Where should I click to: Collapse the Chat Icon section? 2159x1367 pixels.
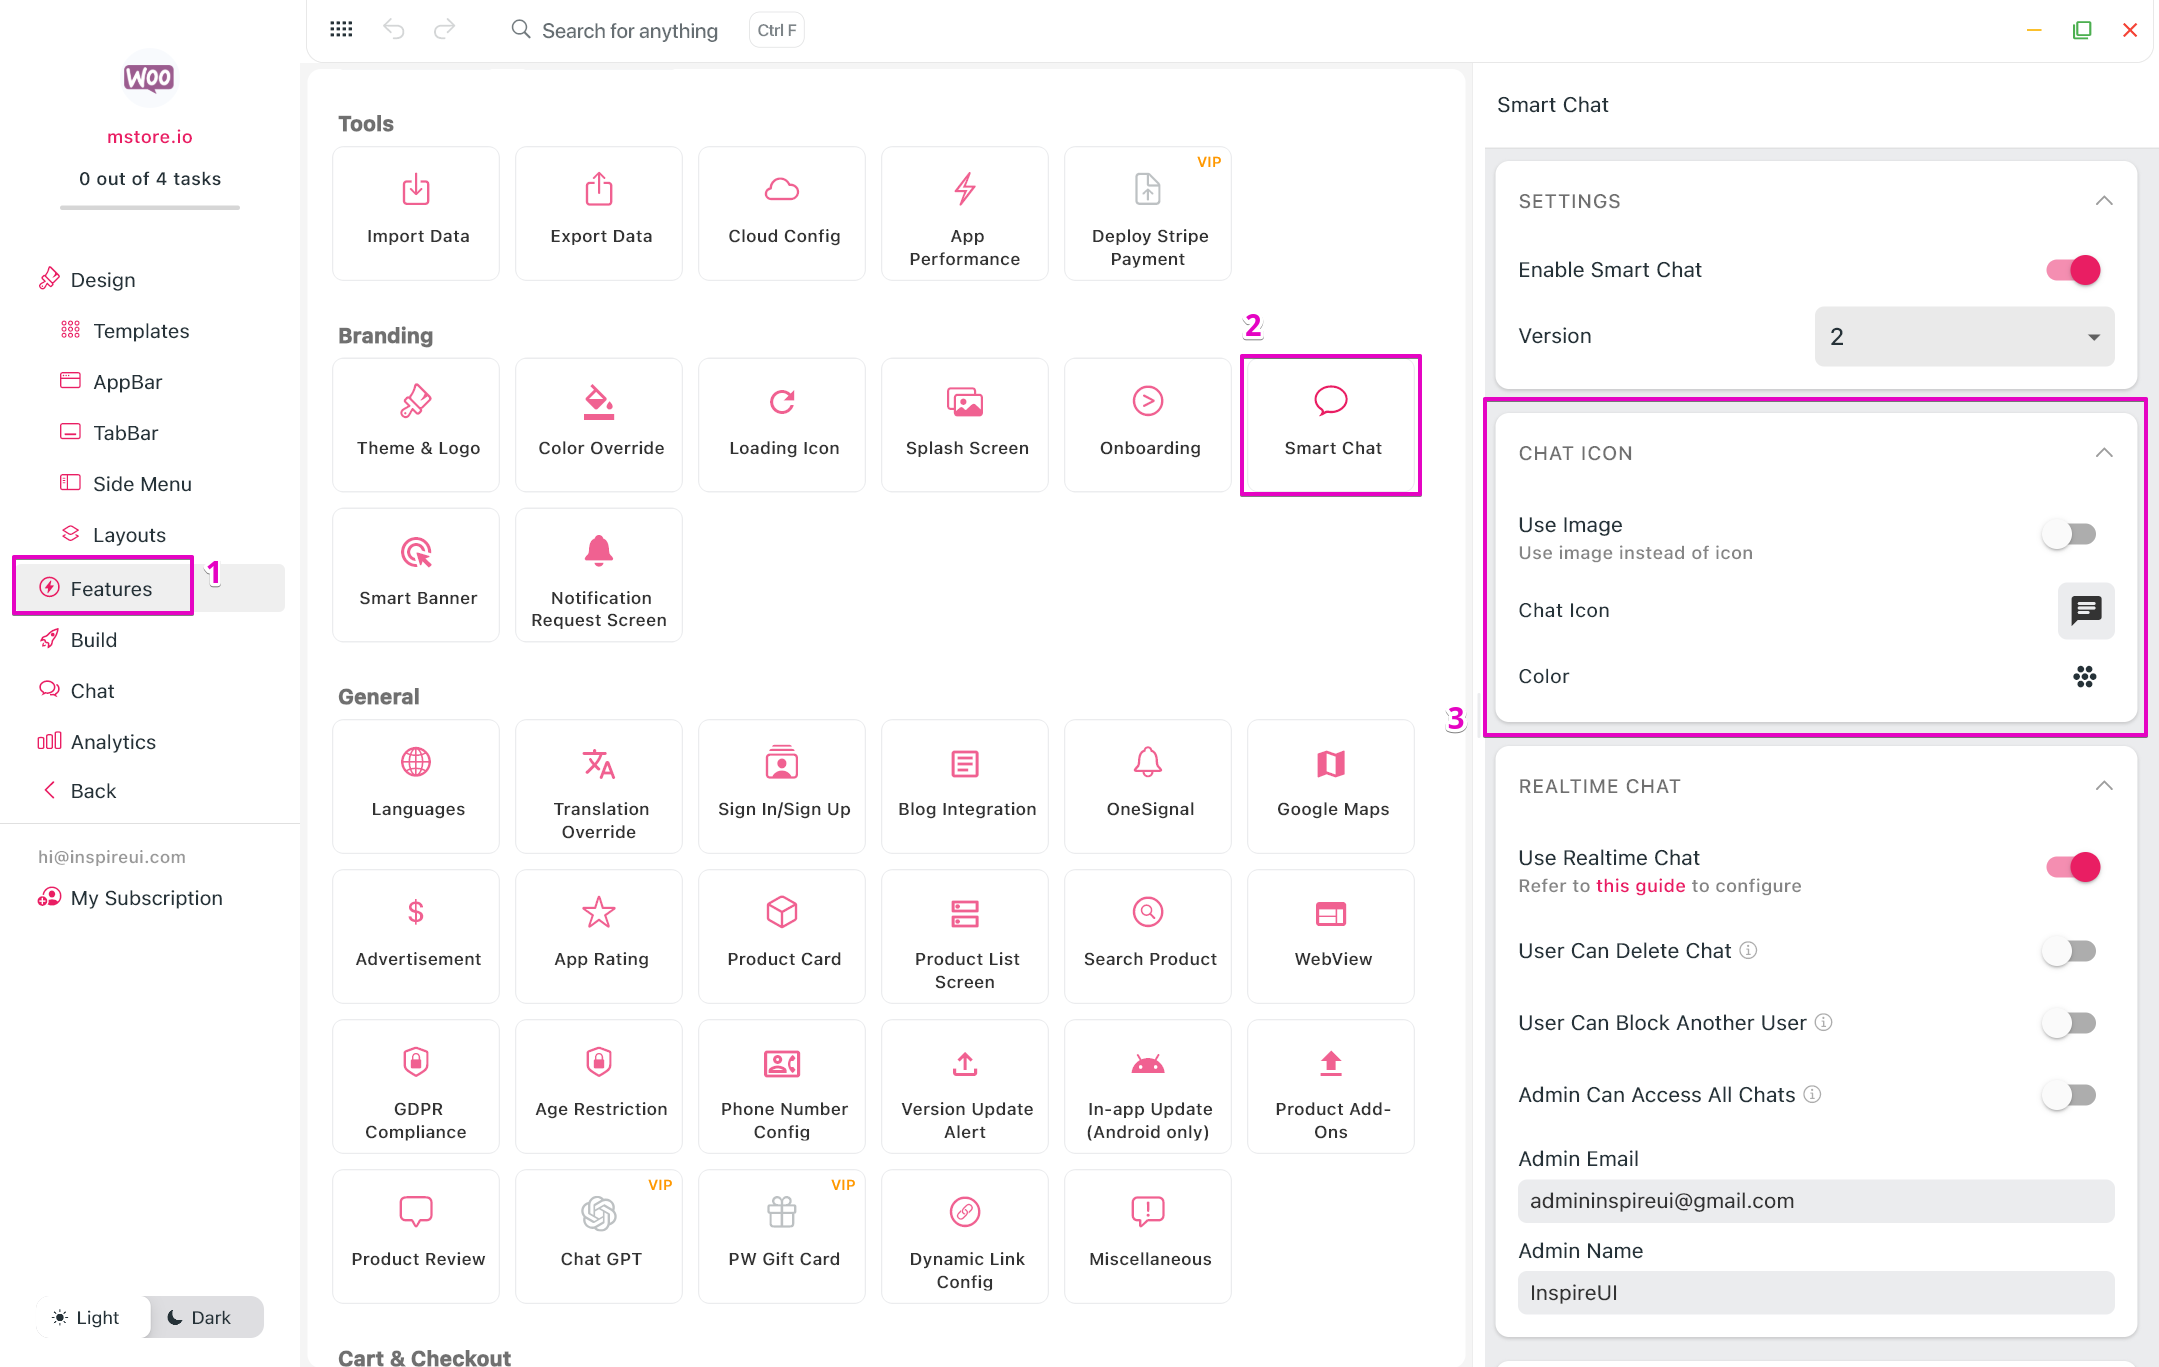(2103, 453)
